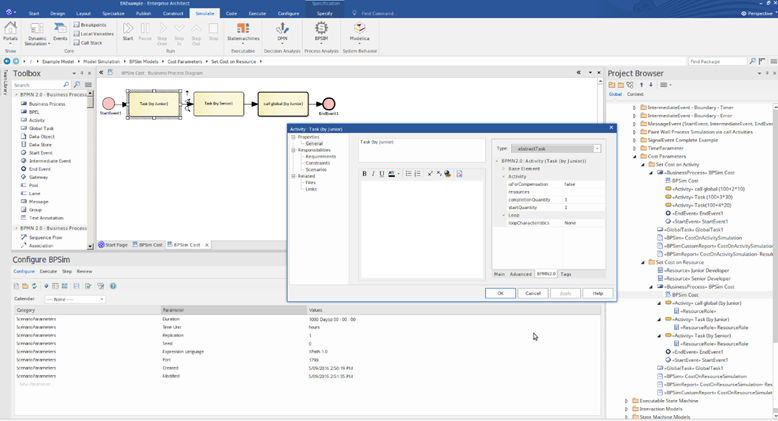Collapse the Related tree node
Viewport: 778px width, 421px height.
[293, 176]
